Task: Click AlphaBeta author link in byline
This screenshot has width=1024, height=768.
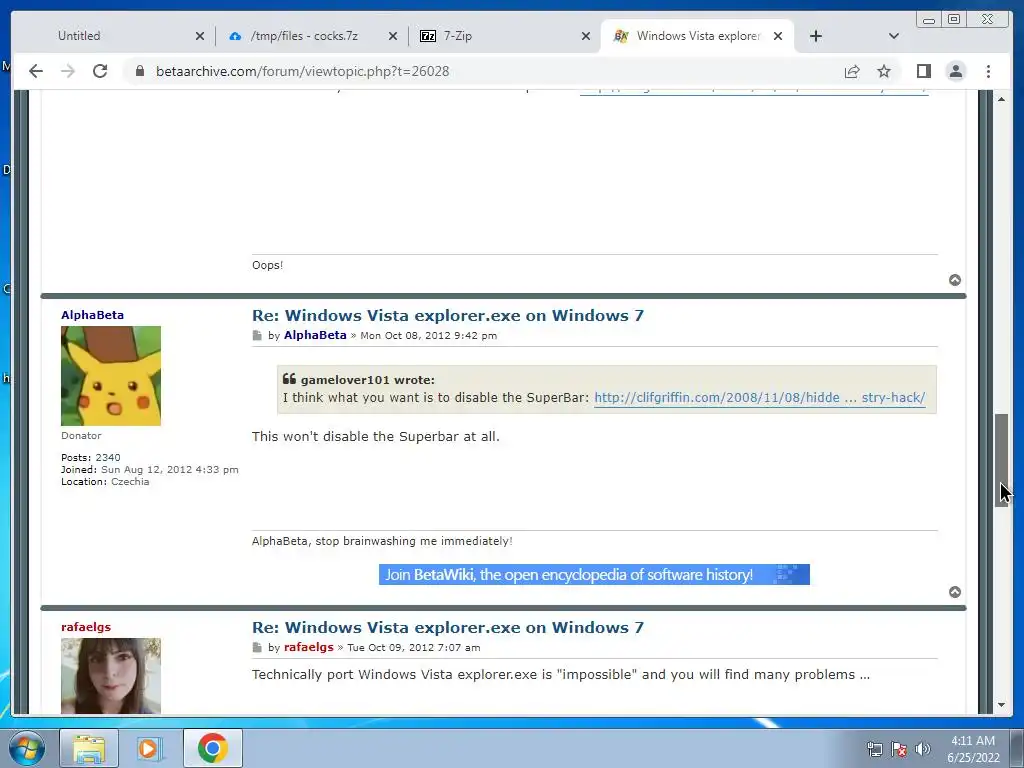Action: click(x=315, y=335)
